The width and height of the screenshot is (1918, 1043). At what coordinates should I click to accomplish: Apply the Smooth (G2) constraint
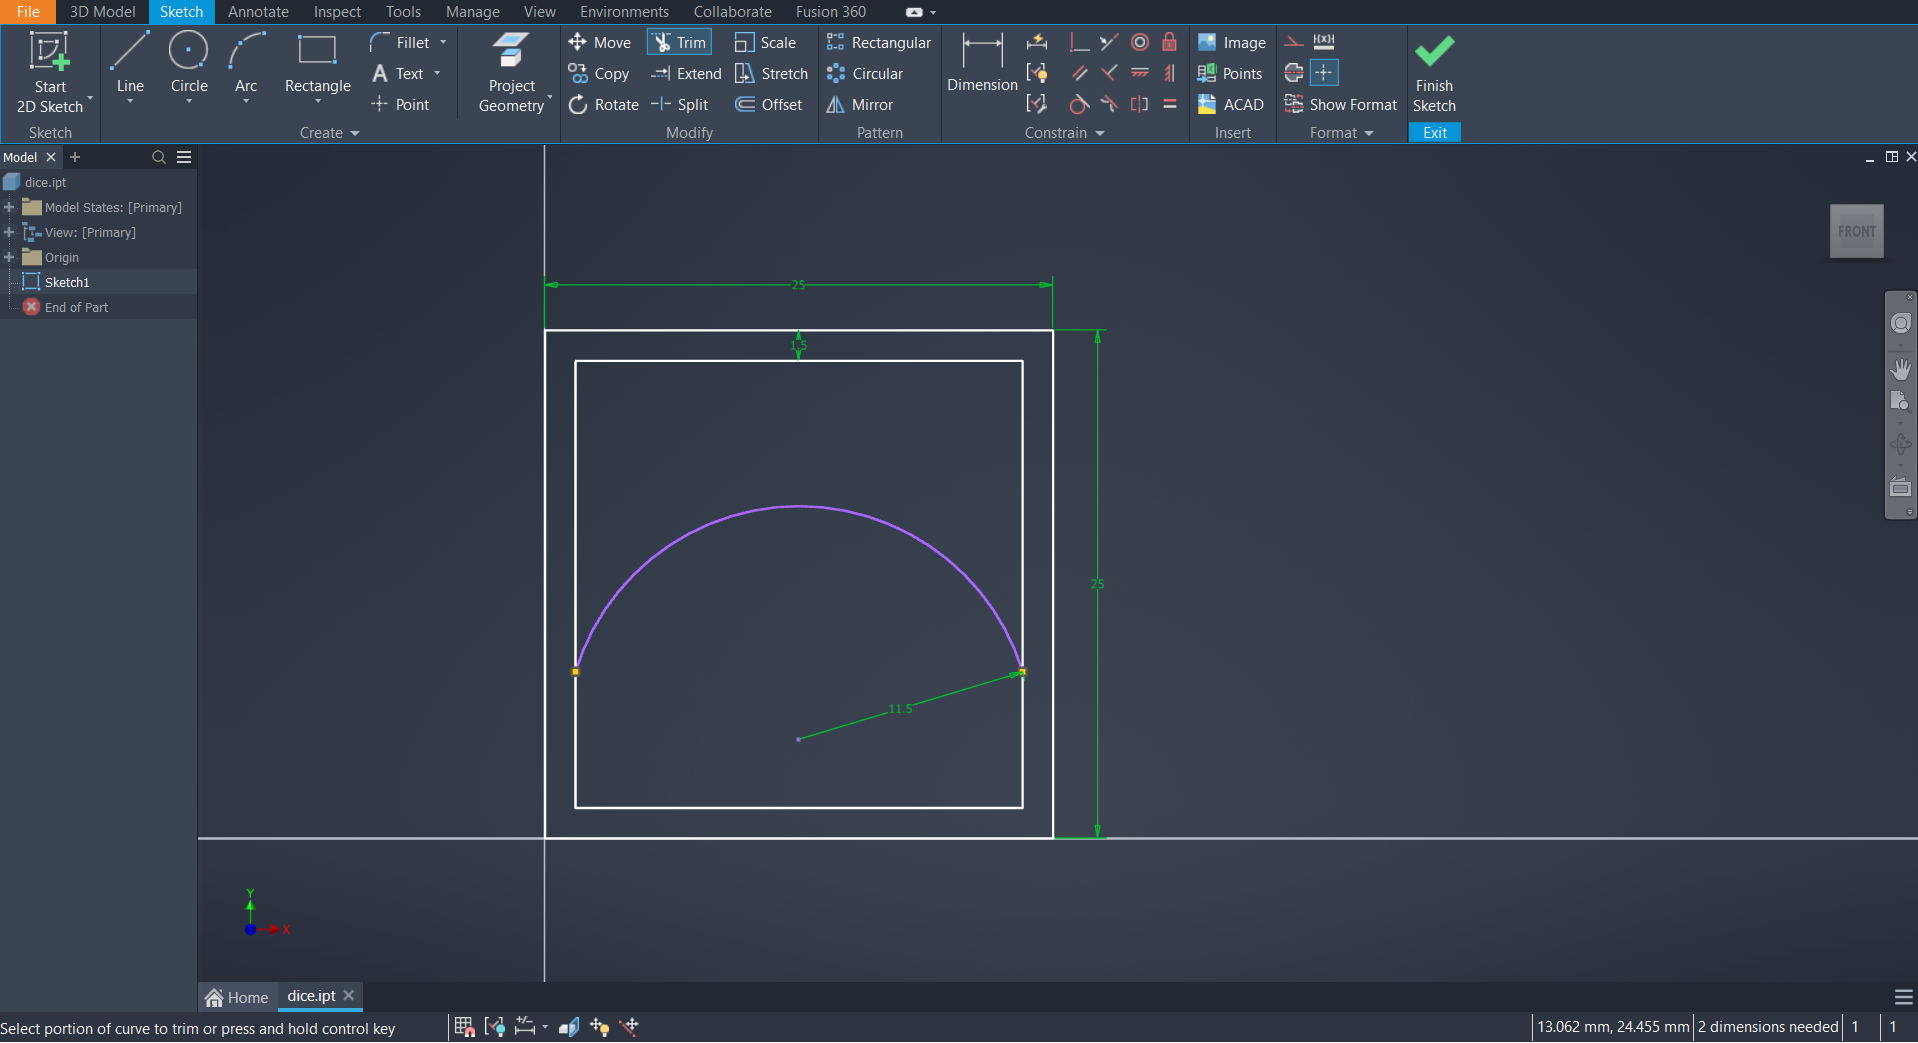click(1109, 104)
